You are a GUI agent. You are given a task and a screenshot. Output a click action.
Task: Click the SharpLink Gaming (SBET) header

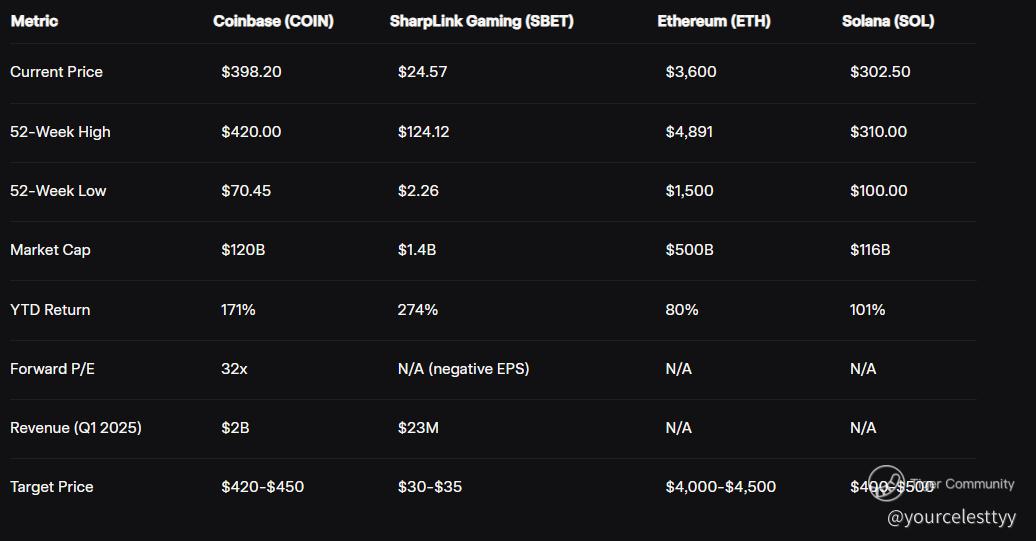click(481, 21)
